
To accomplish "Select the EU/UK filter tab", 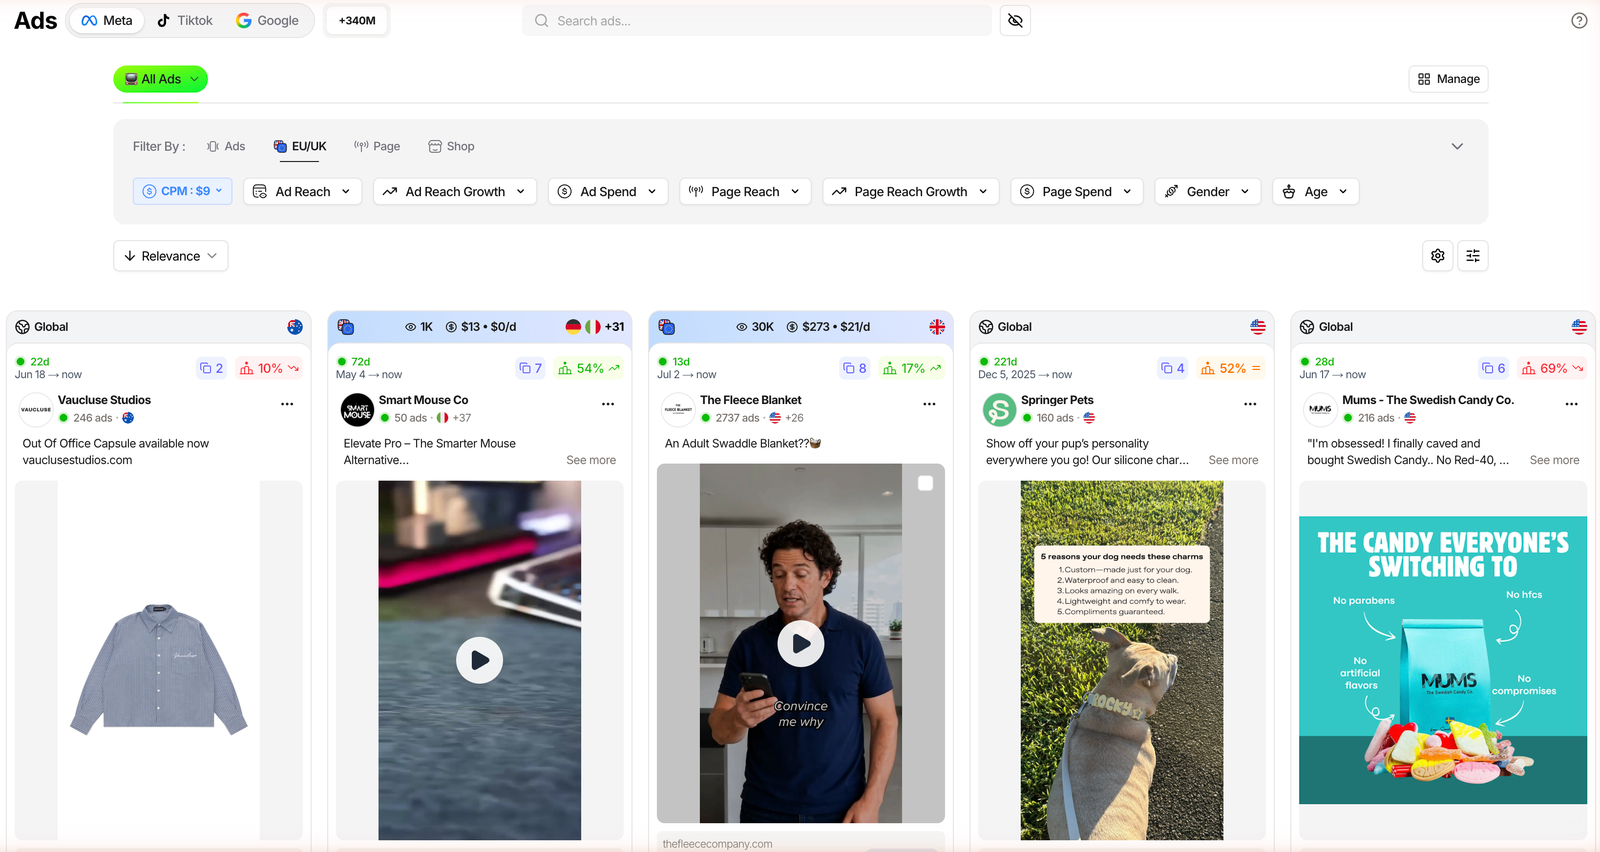I will tap(300, 146).
